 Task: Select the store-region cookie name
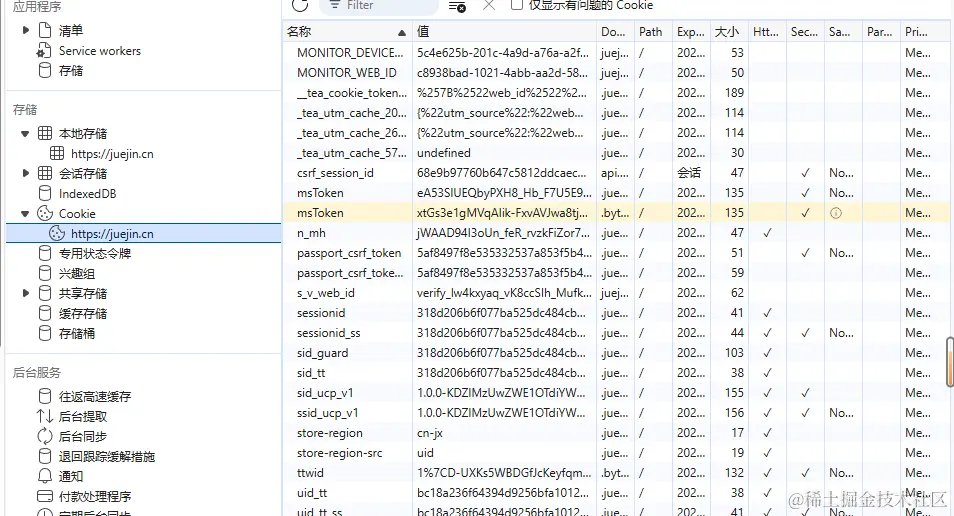coord(330,433)
